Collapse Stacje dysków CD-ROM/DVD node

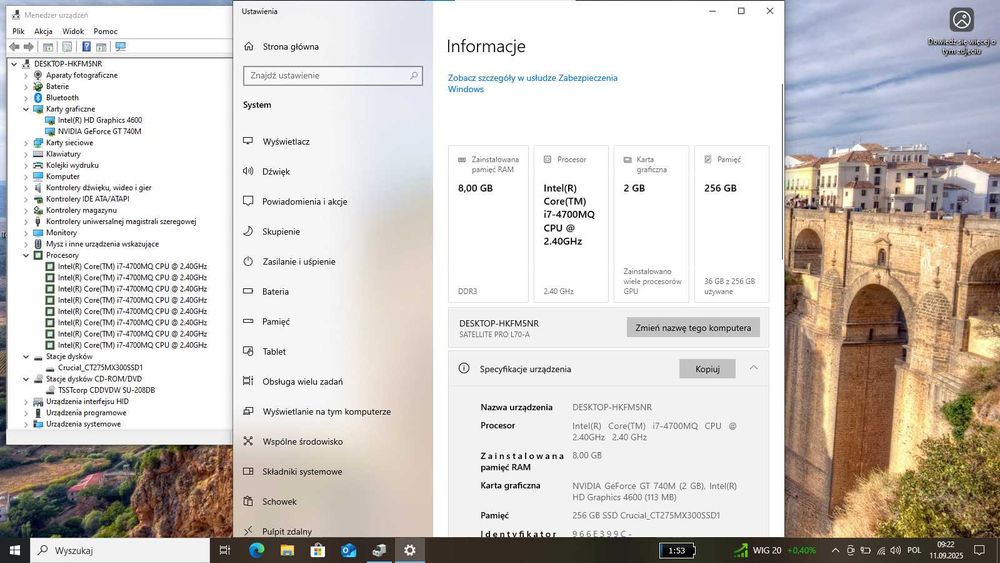coord(26,379)
